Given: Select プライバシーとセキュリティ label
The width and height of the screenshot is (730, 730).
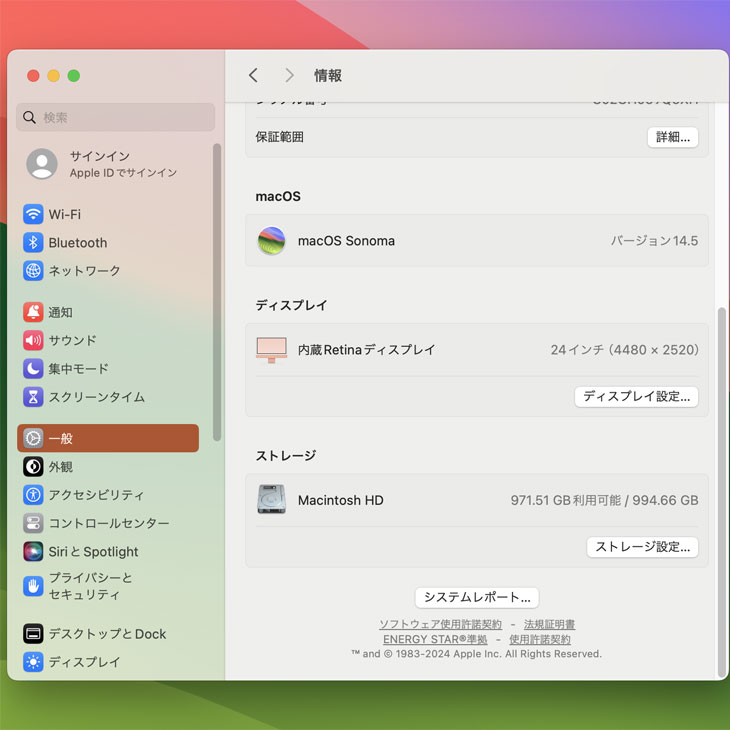Looking at the screenshot, I should click(91, 586).
